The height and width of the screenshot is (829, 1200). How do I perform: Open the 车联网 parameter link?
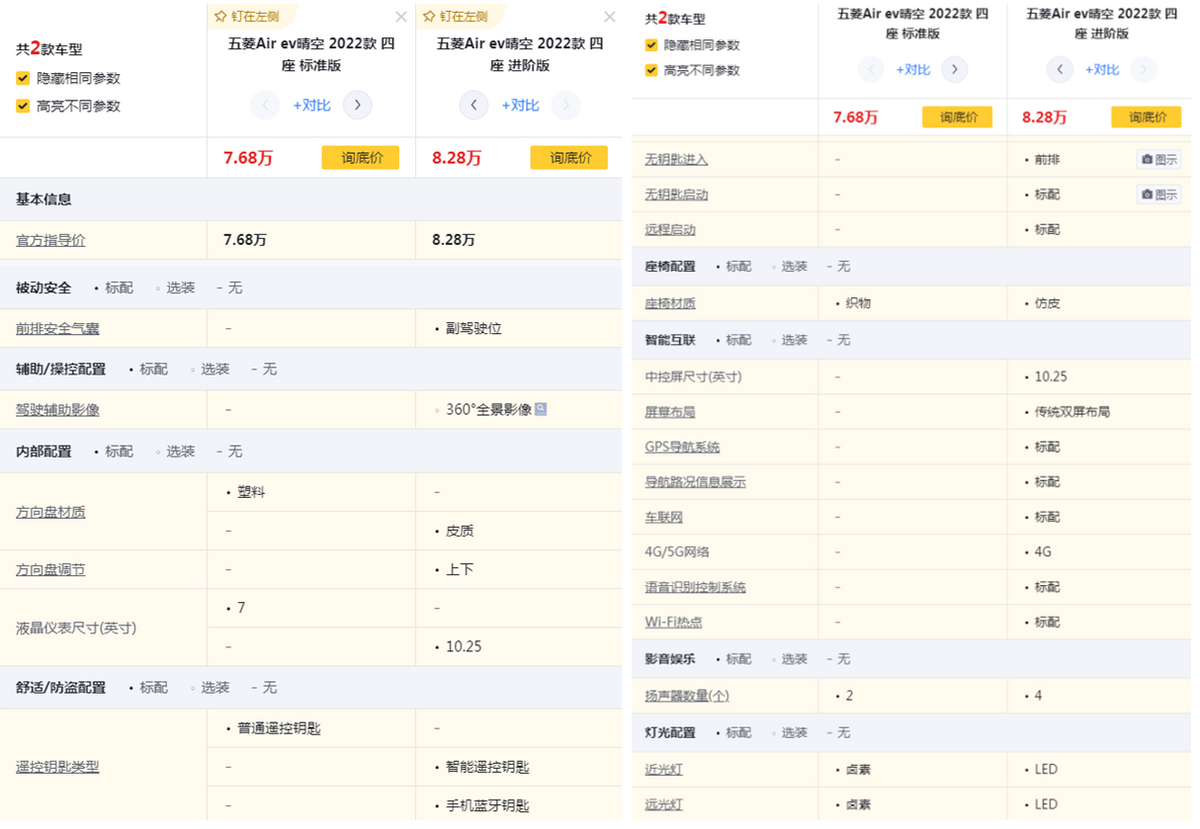point(664,517)
